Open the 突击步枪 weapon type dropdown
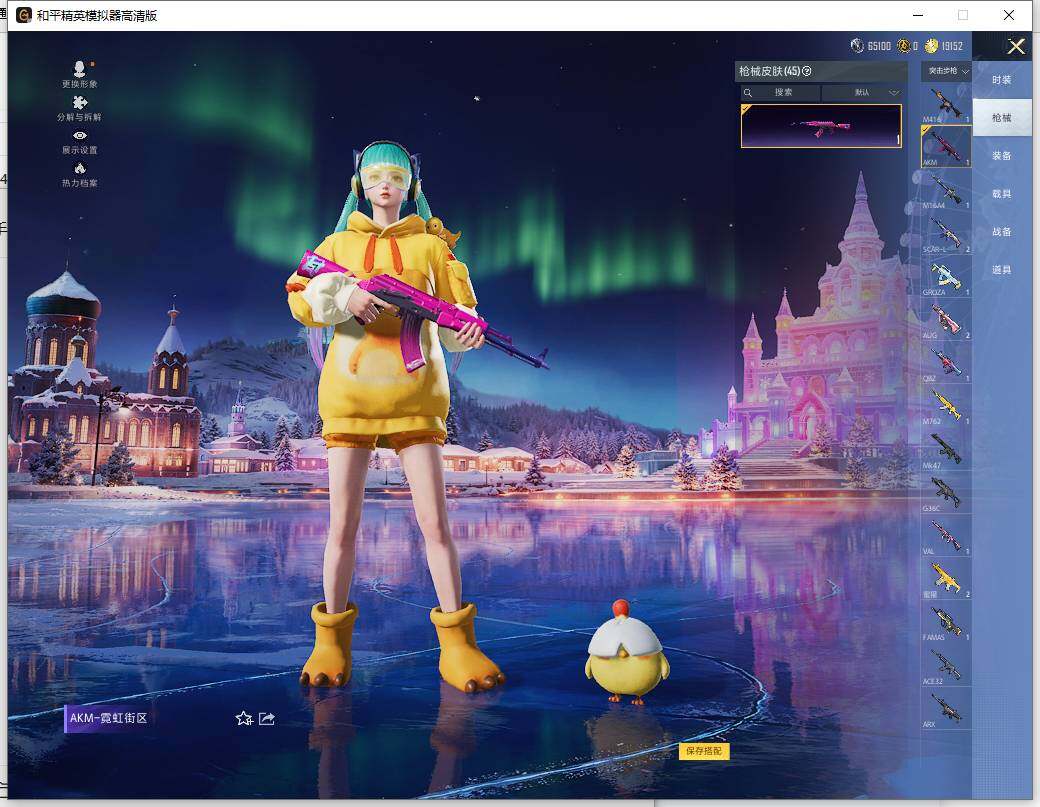The width and height of the screenshot is (1040, 807). 946,71
